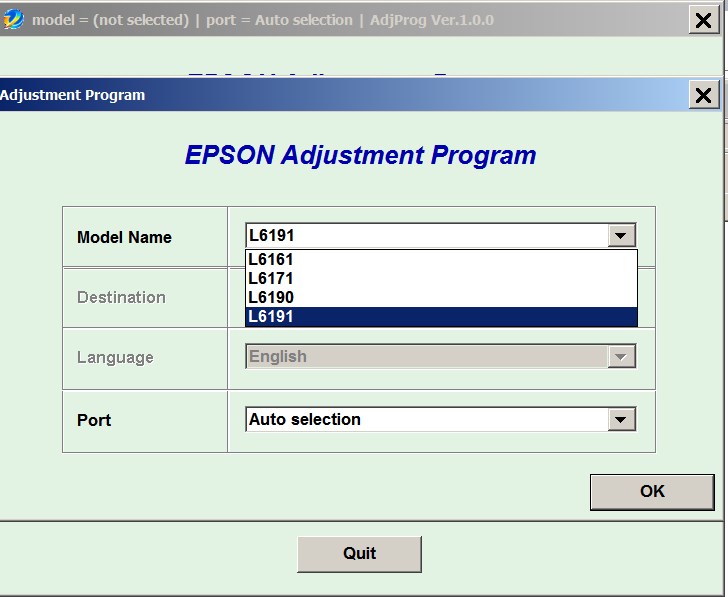This screenshot has width=728, height=597.
Task: Click the Quit button
Action: point(359,554)
